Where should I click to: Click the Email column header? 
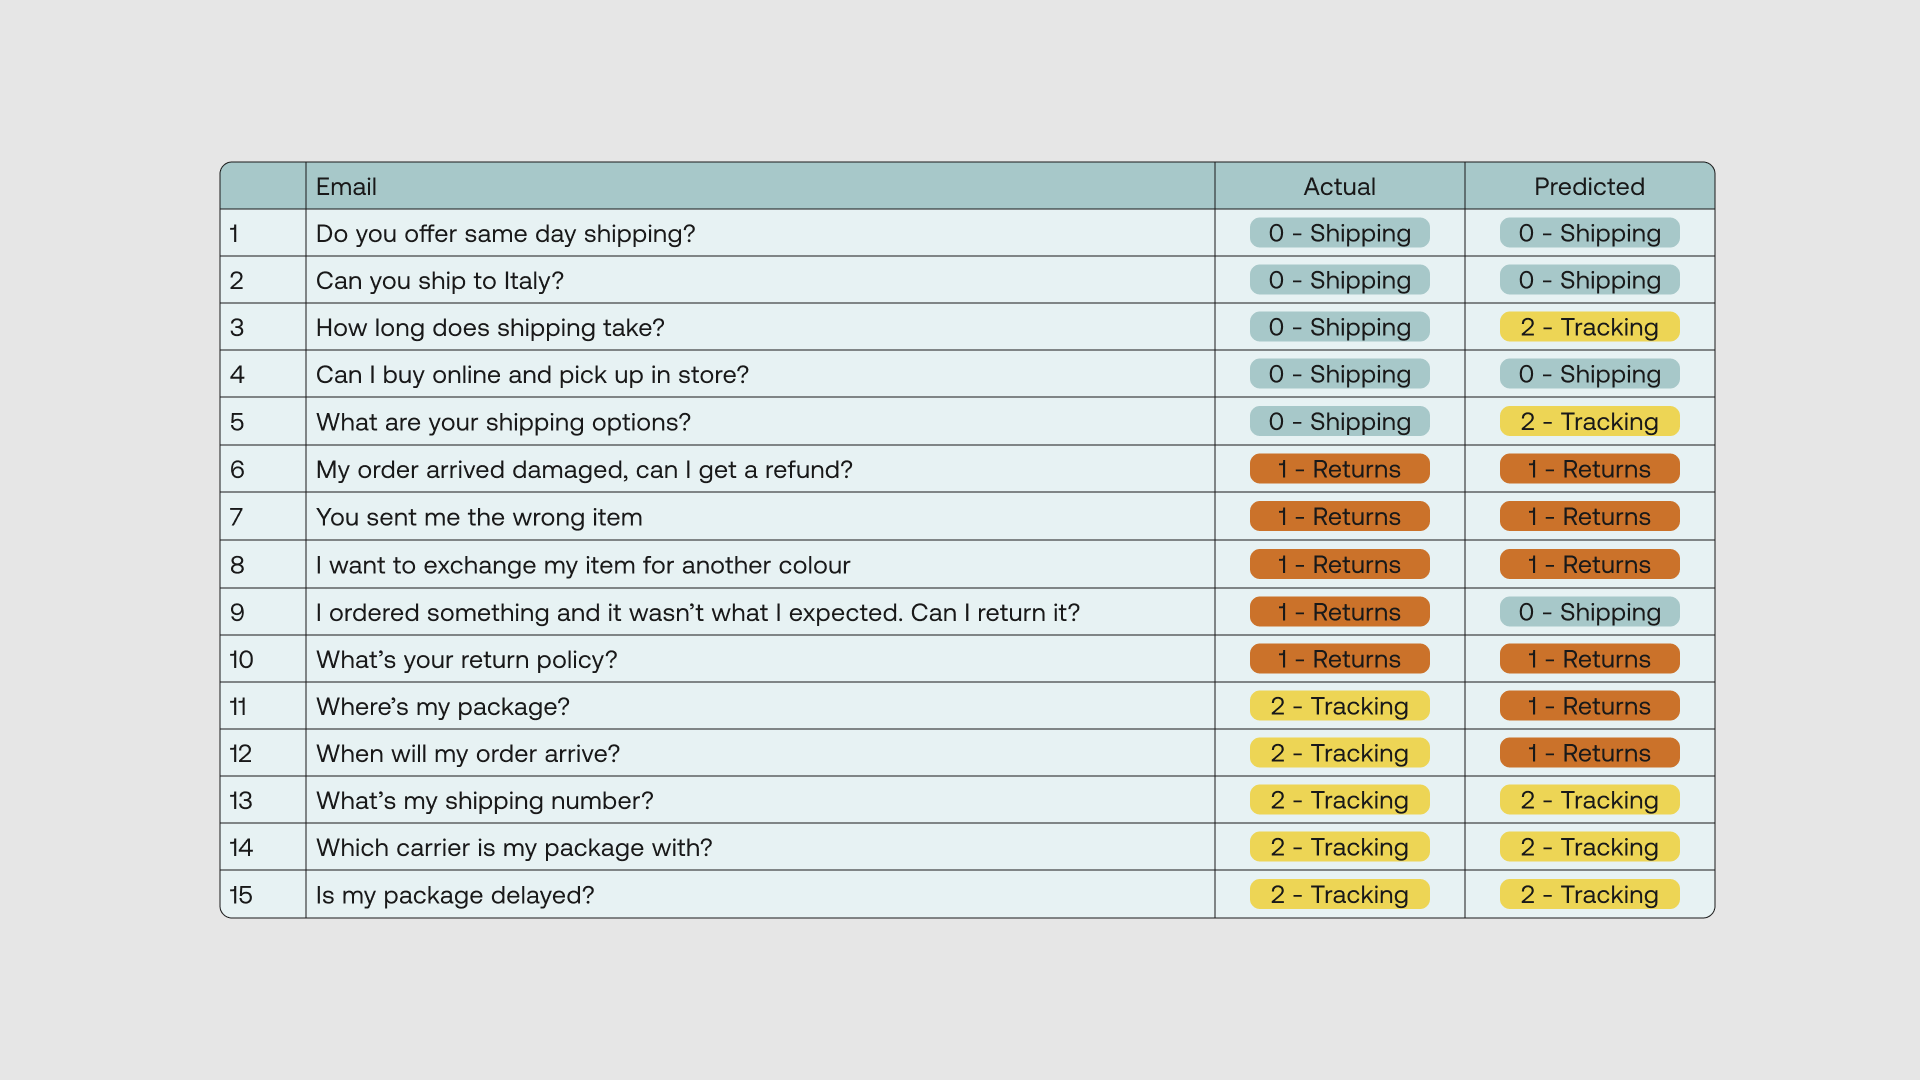(346, 187)
